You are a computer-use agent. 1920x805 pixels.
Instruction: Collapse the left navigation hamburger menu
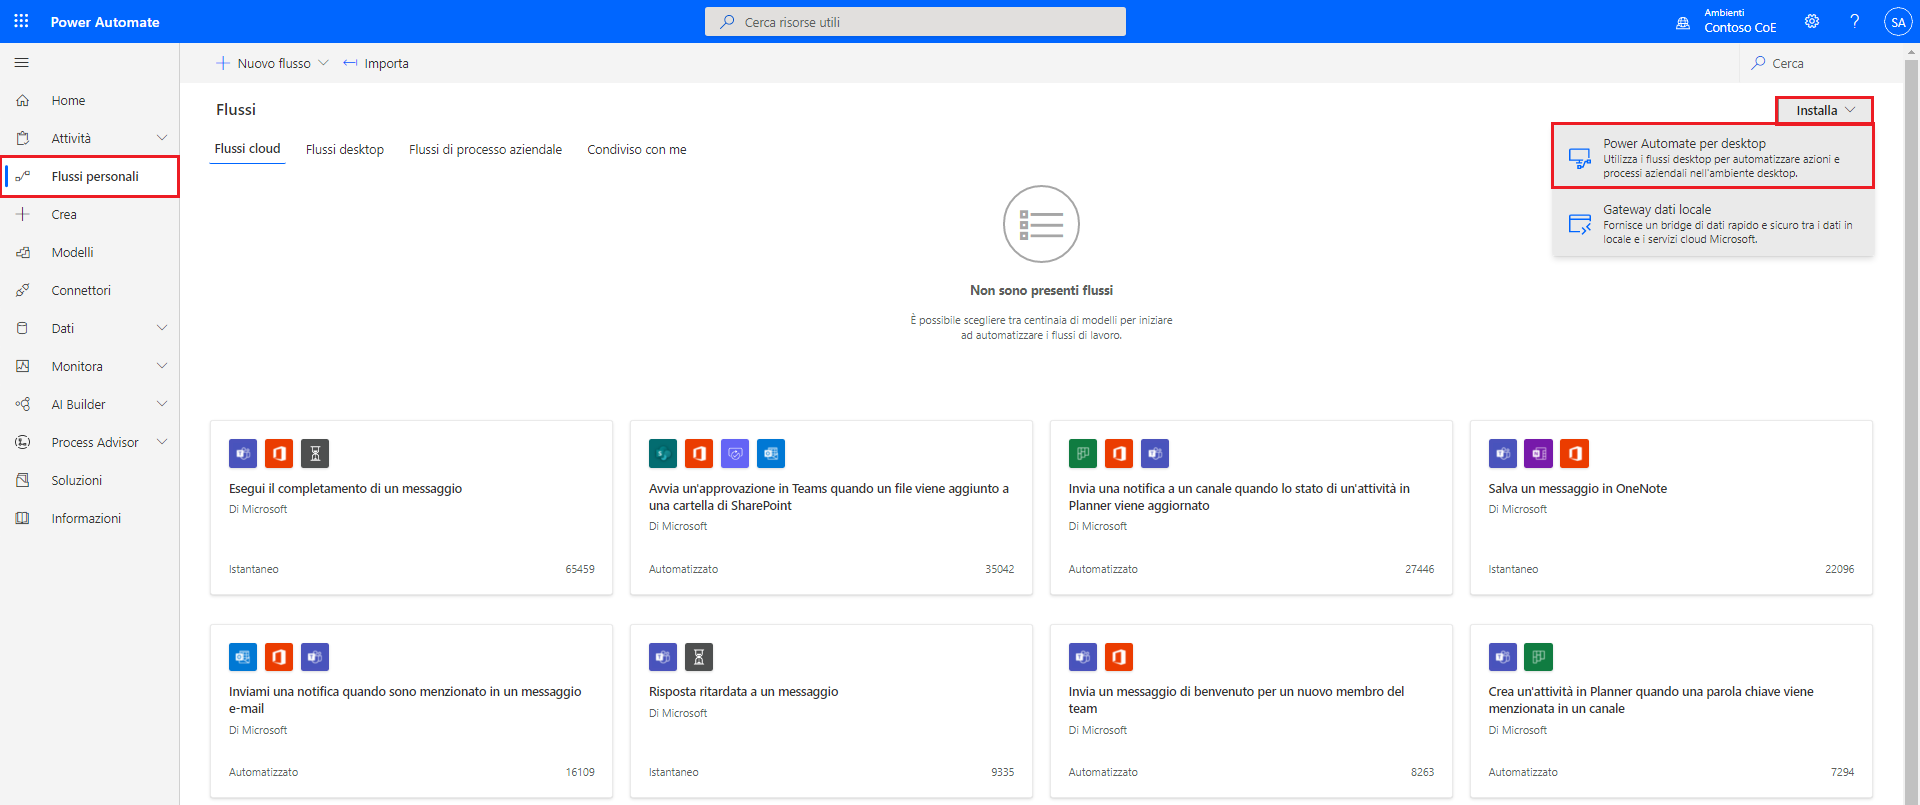[21, 63]
